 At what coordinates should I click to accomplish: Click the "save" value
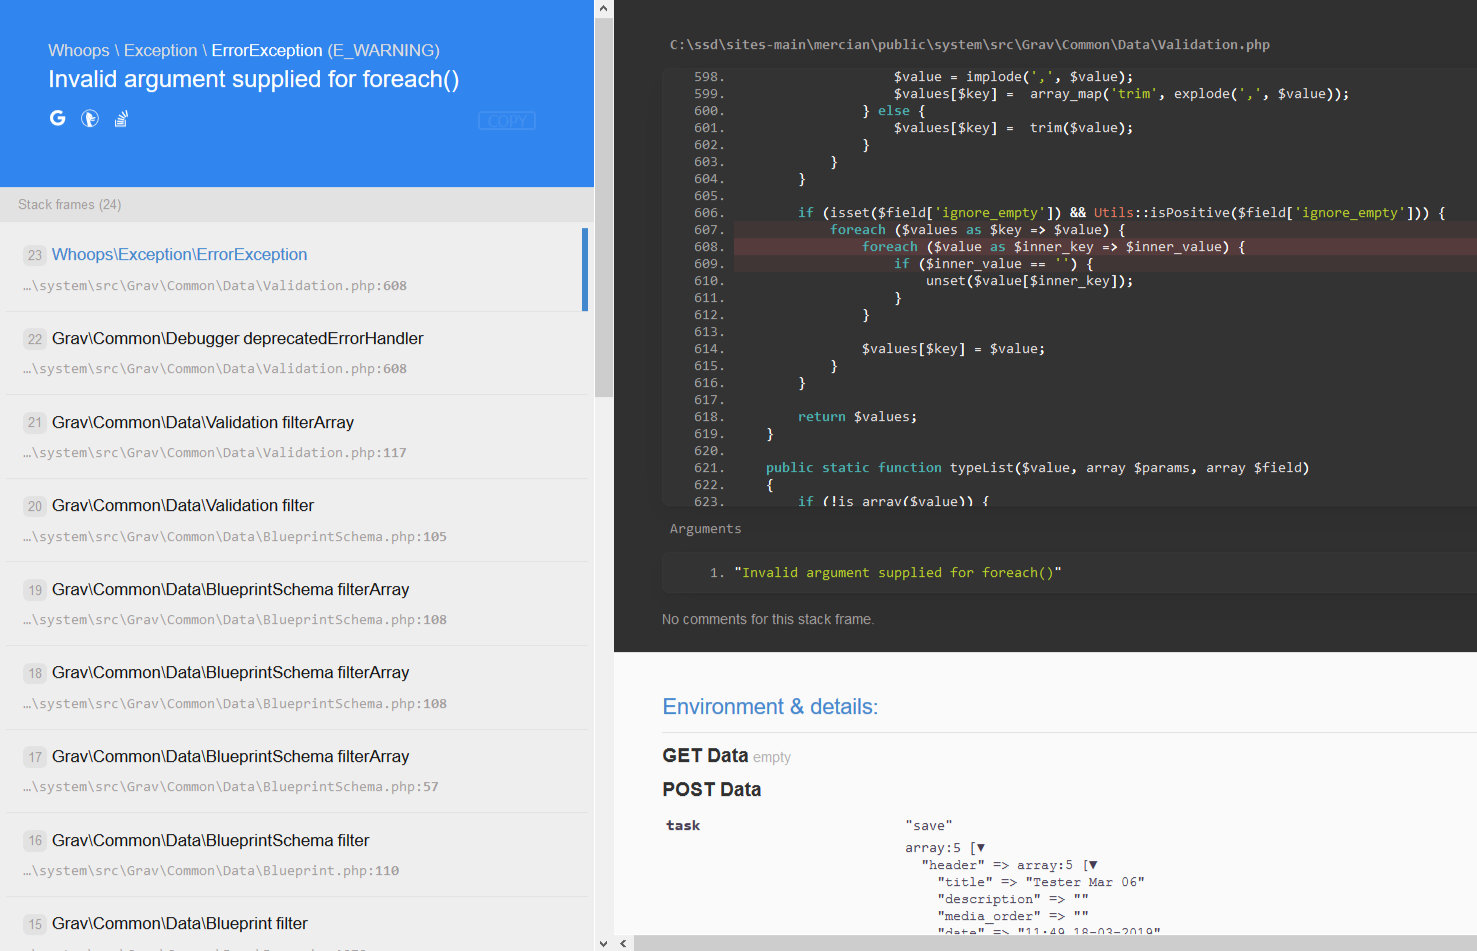928,825
